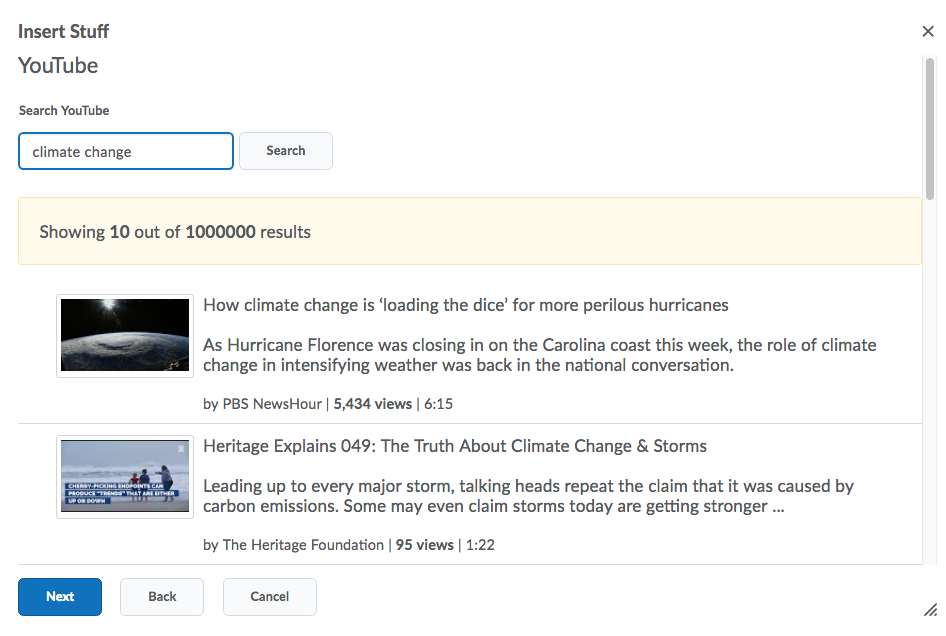Click the carbon emissions video description
The width and height of the screenshot is (946, 636).
528,496
